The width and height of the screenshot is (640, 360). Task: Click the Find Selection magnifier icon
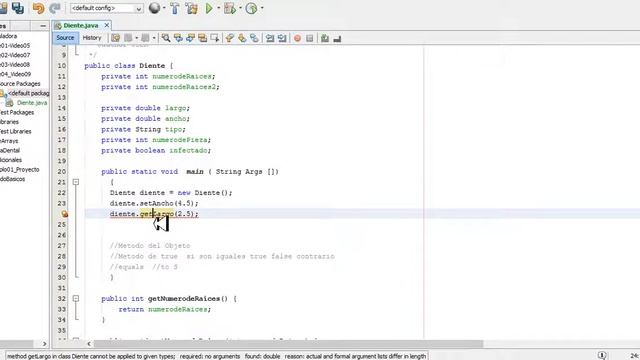166,38
